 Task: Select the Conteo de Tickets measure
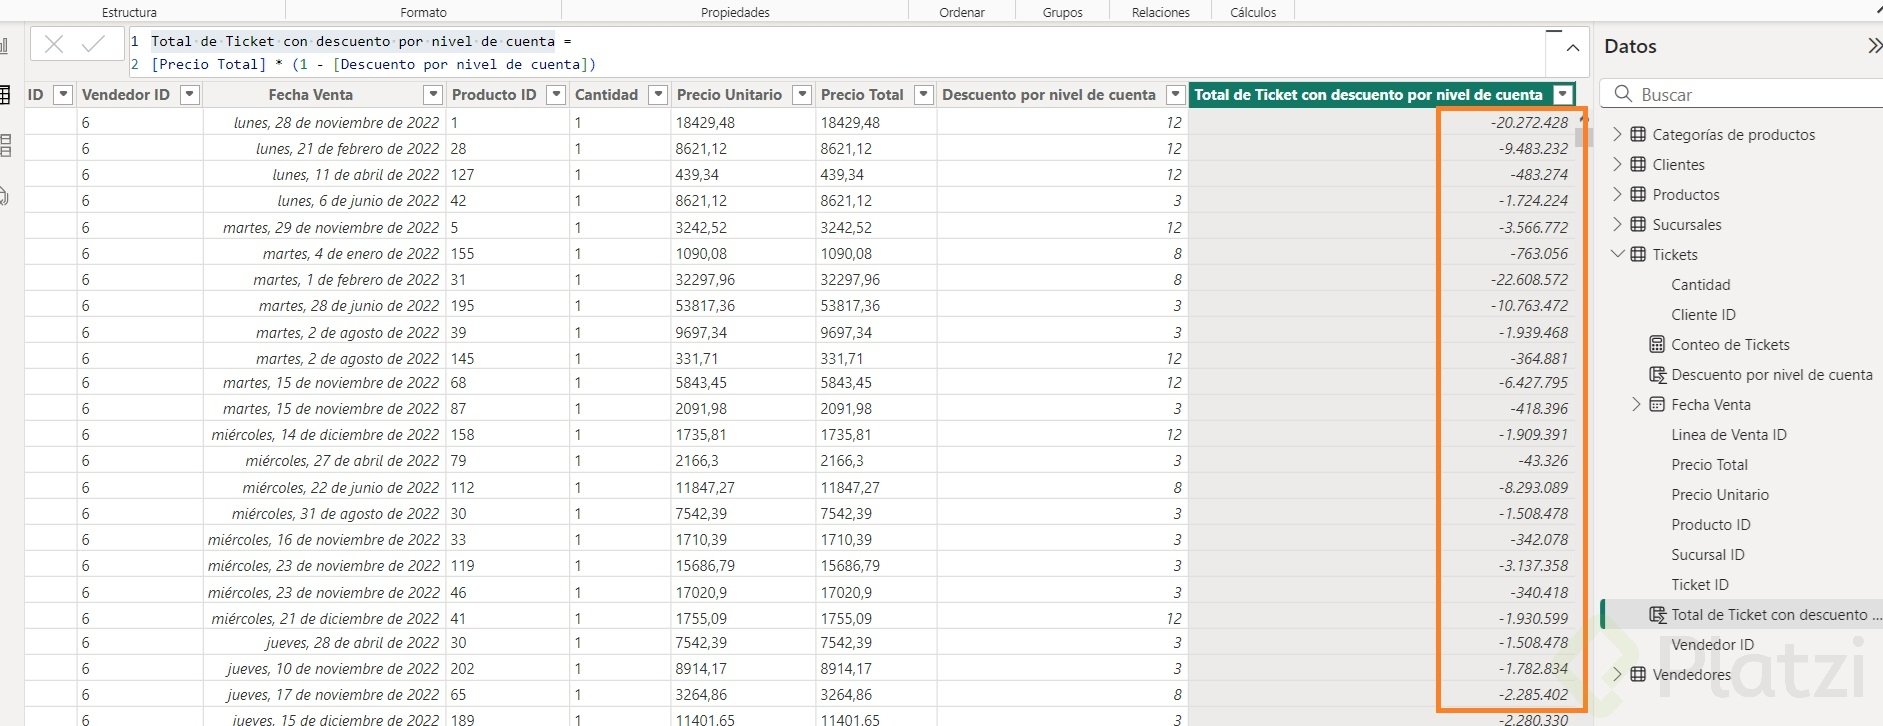pyautogui.click(x=1730, y=344)
